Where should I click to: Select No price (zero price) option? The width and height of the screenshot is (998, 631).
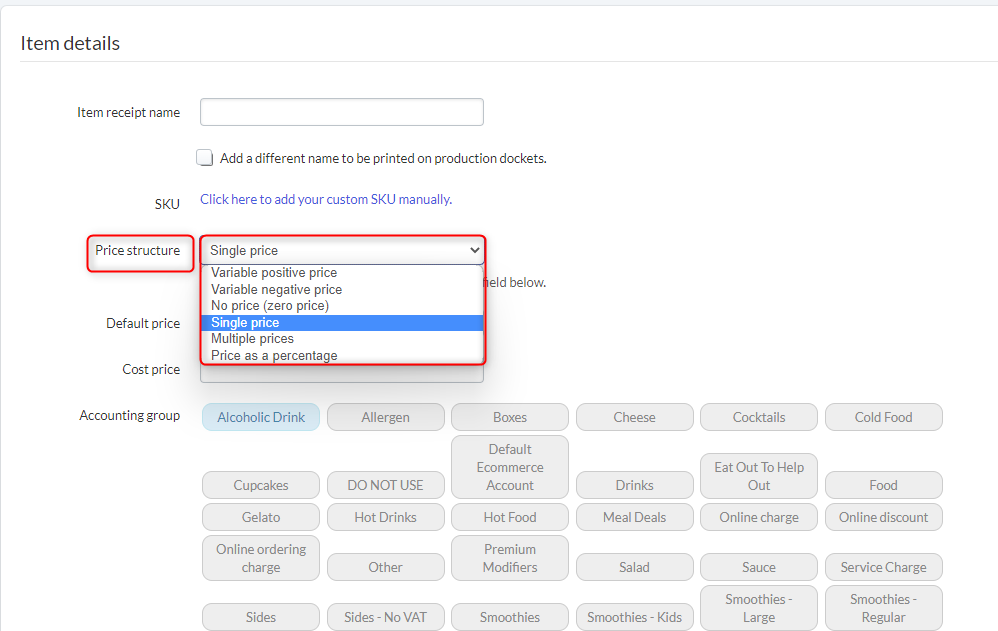270,306
